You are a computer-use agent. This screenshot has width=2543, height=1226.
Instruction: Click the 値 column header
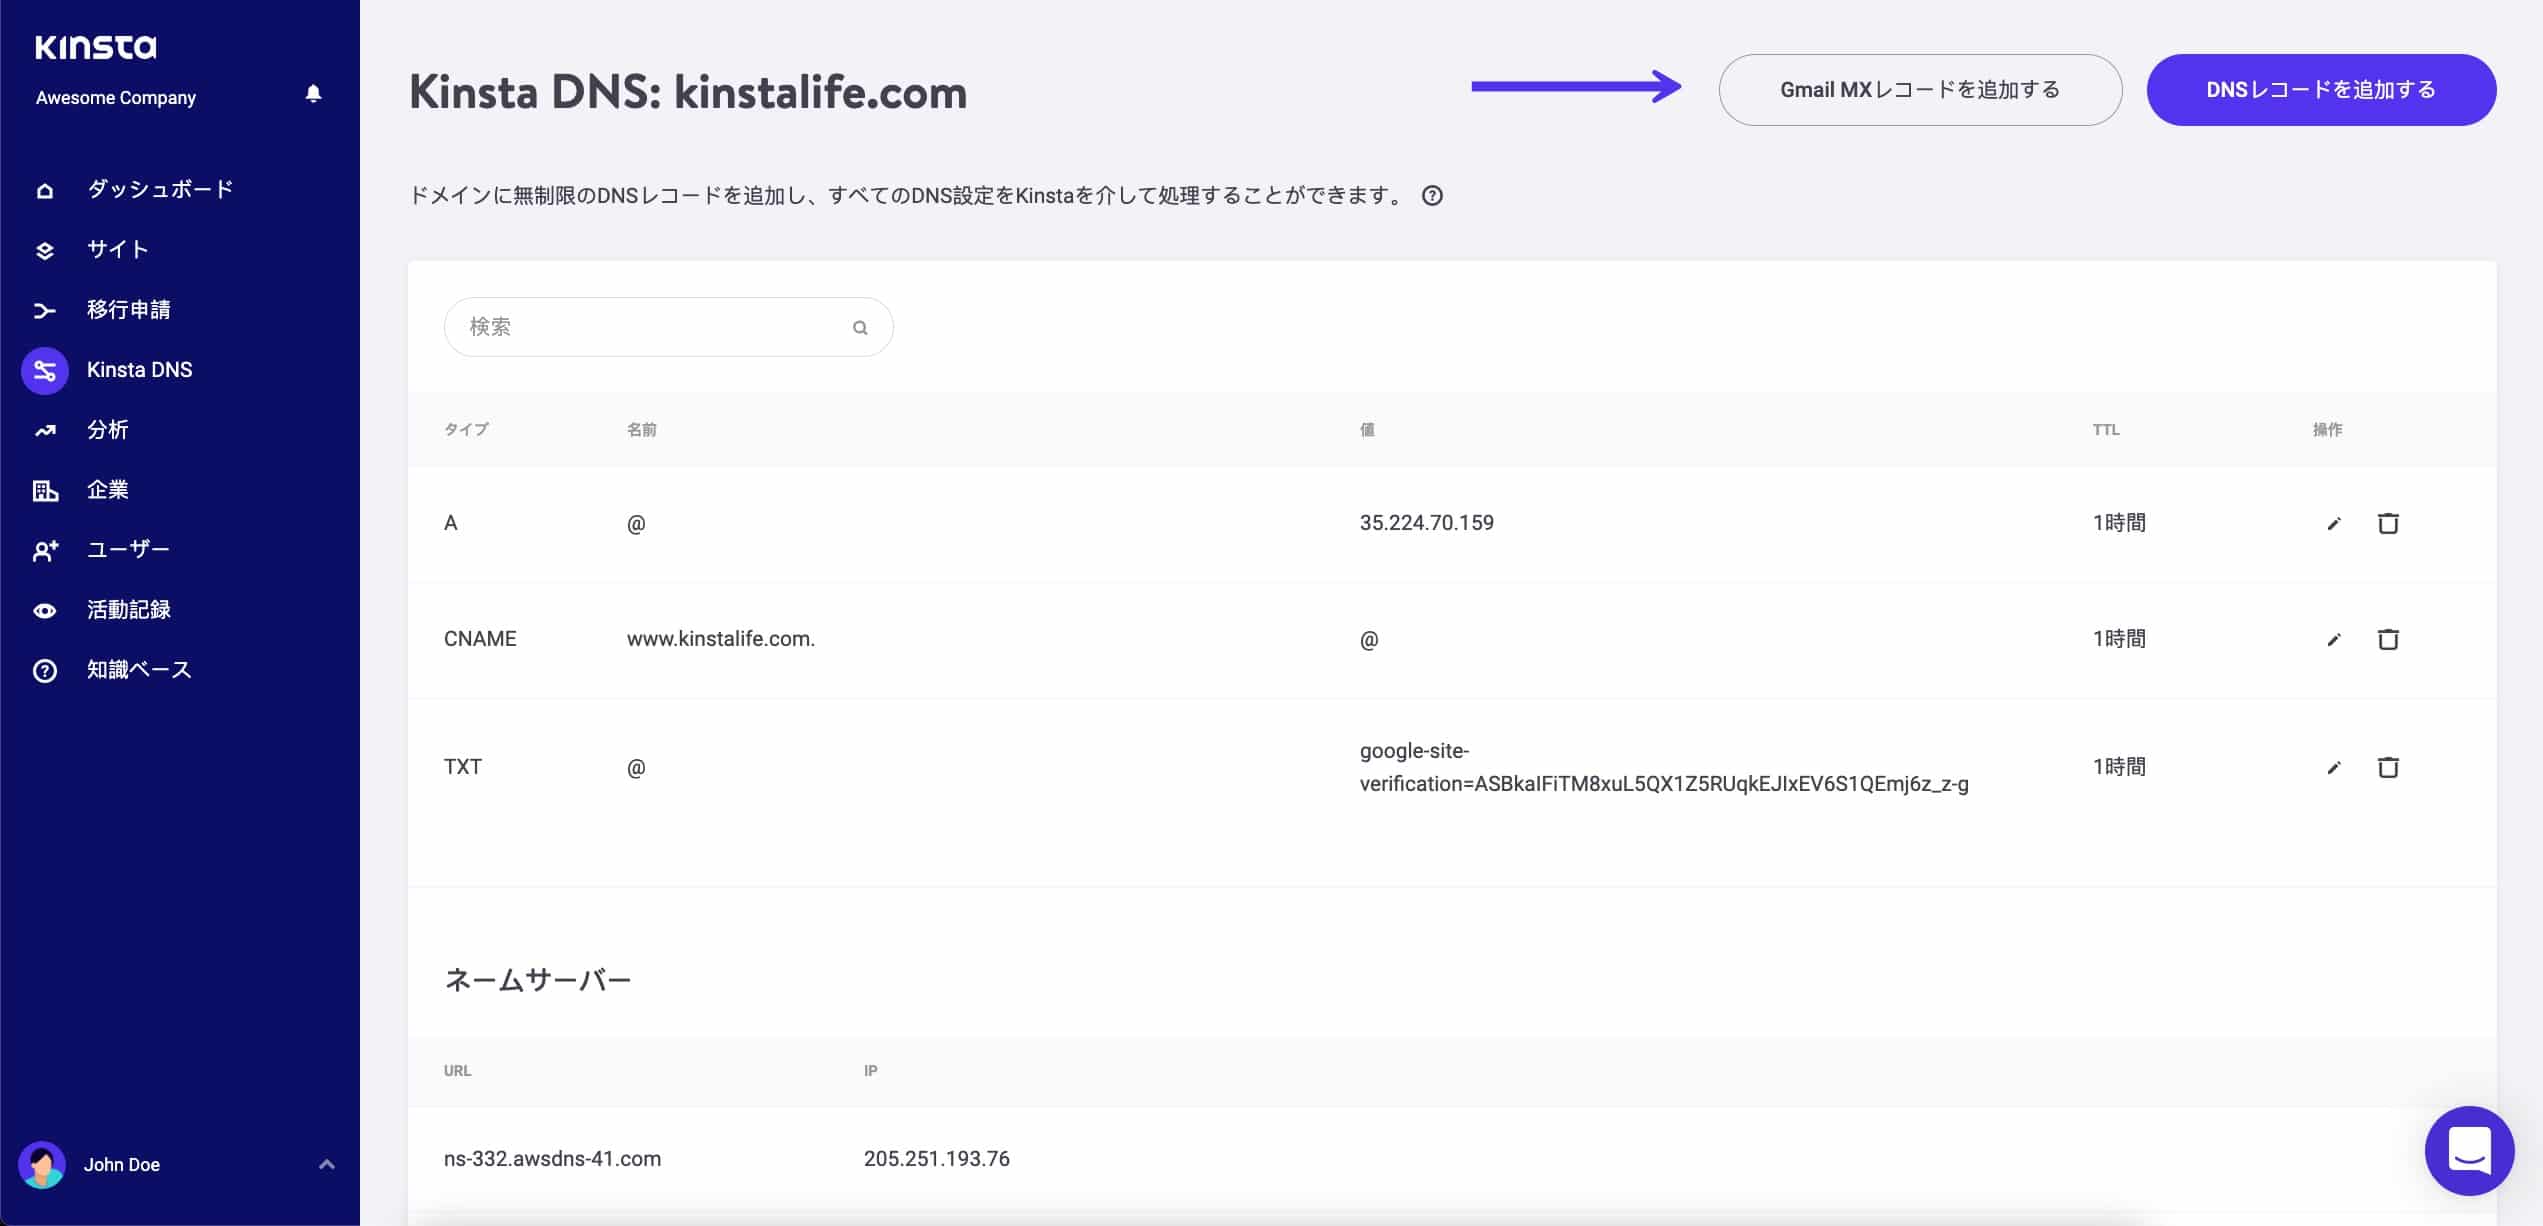1367,430
